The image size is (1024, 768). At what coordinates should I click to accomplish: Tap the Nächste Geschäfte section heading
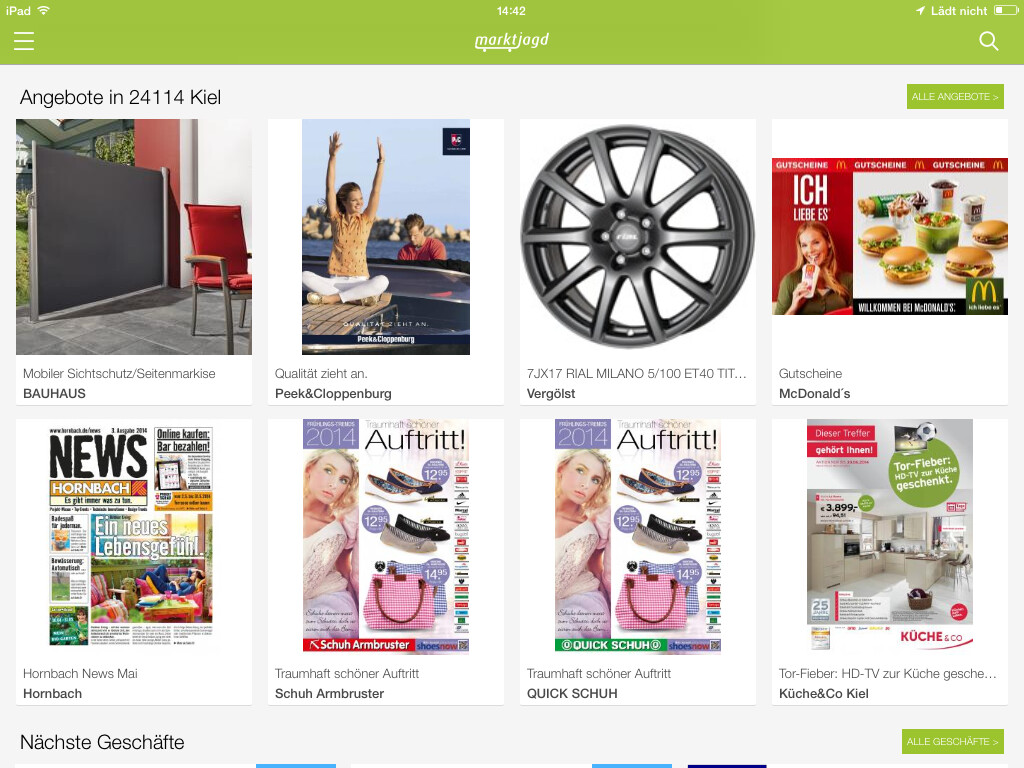[x=102, y=742]
